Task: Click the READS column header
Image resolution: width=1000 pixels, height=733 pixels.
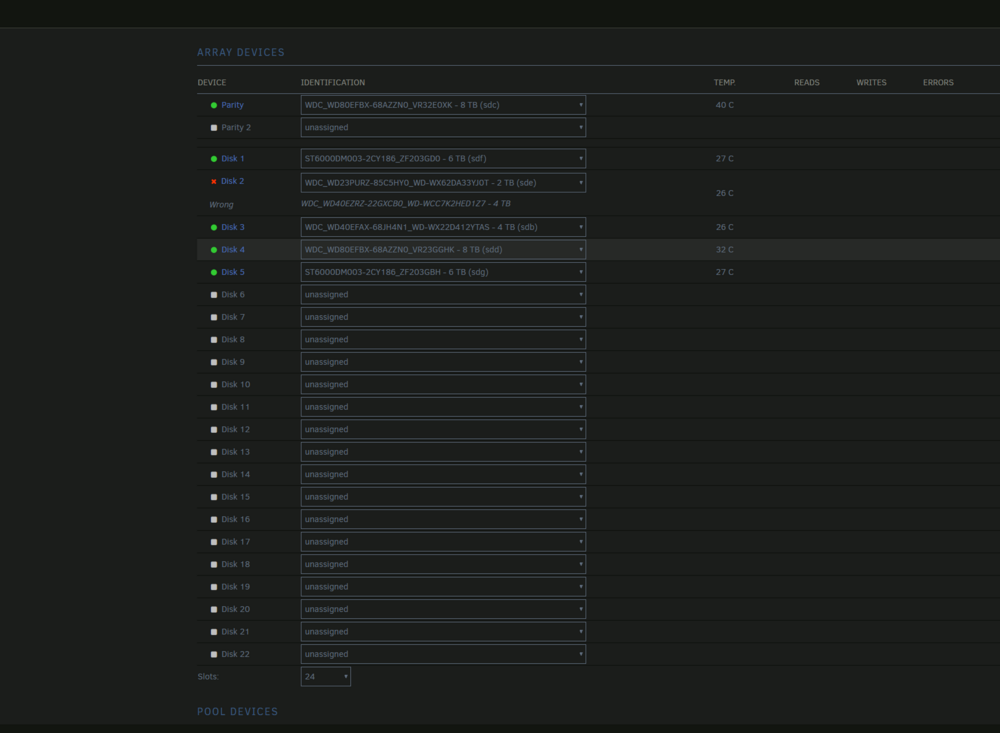Action: (x=807, y=83)
